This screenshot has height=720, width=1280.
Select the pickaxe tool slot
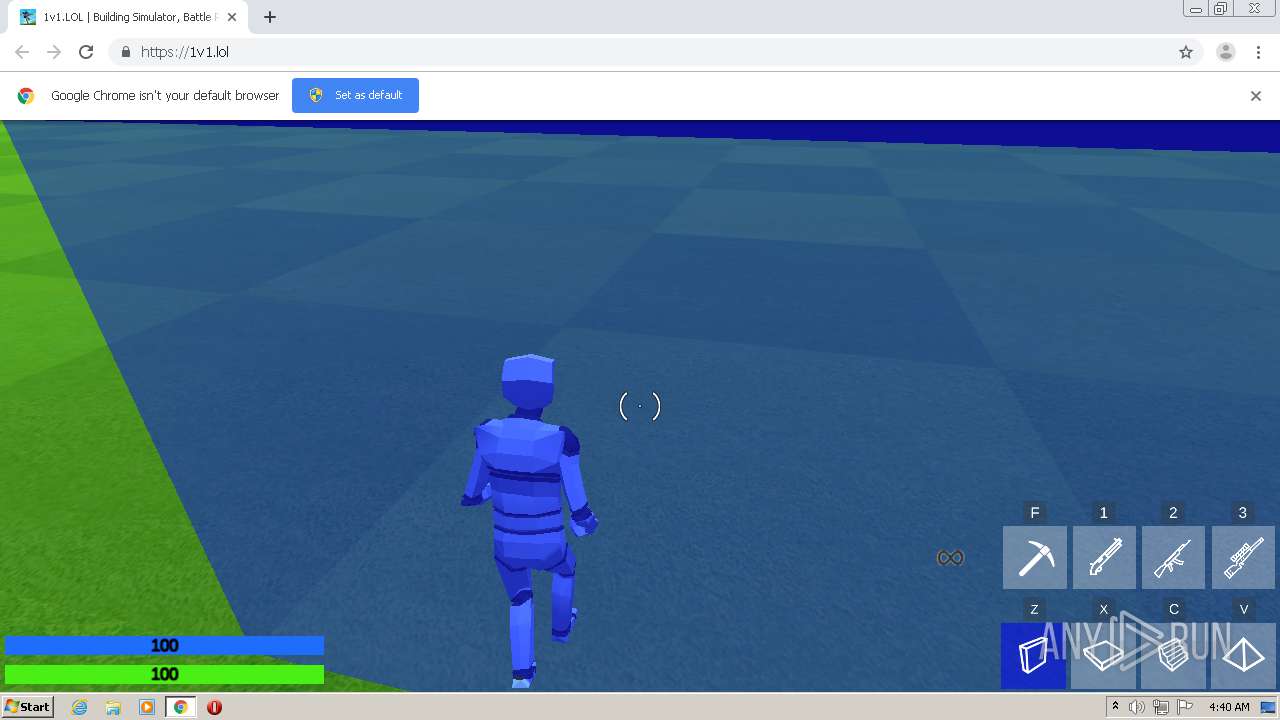[1035, 558]
